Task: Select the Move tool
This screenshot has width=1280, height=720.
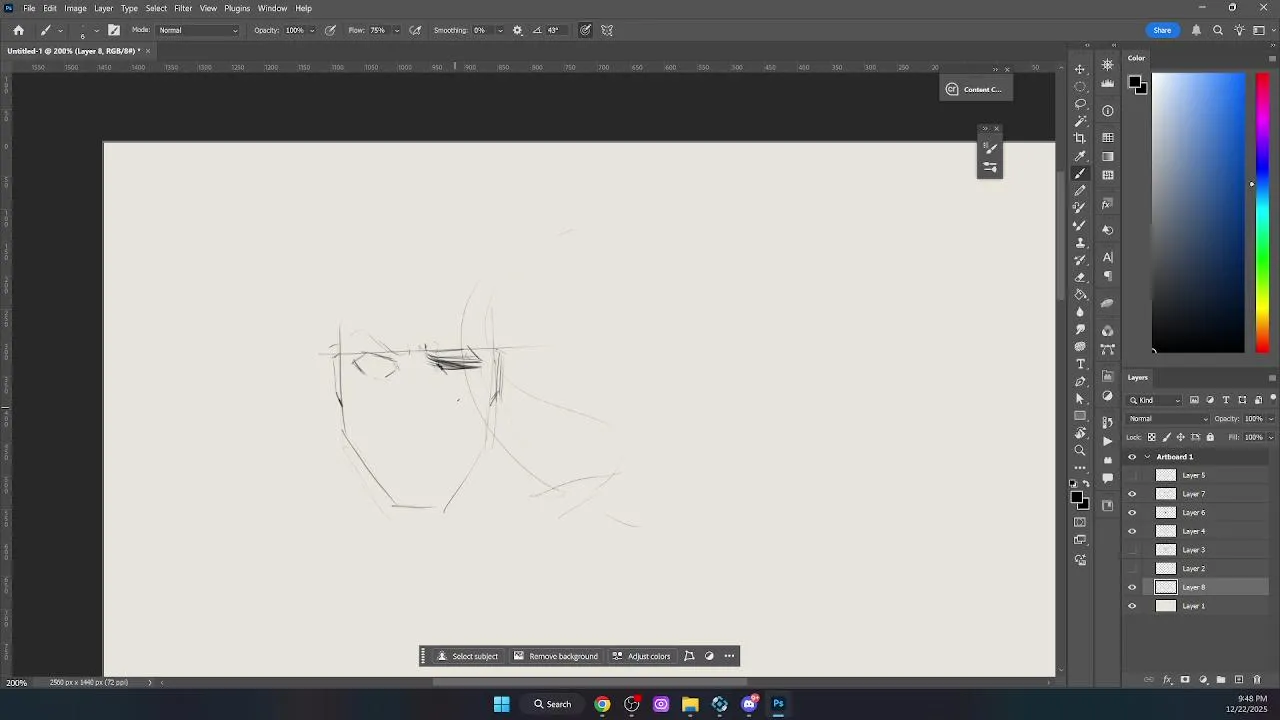Action: coord(1080,69)
